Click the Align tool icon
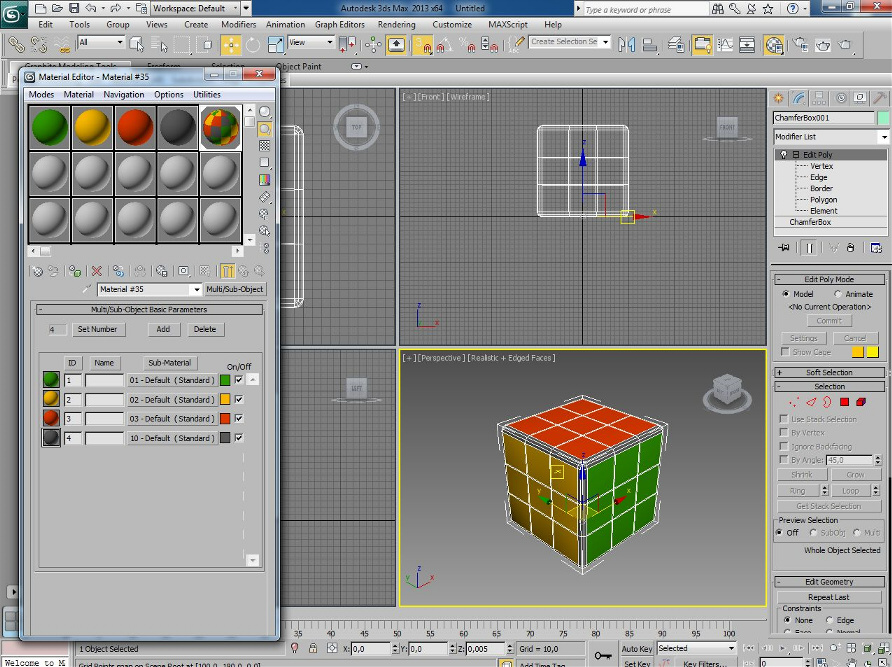The image size is (892, 667). click(650, 44)
